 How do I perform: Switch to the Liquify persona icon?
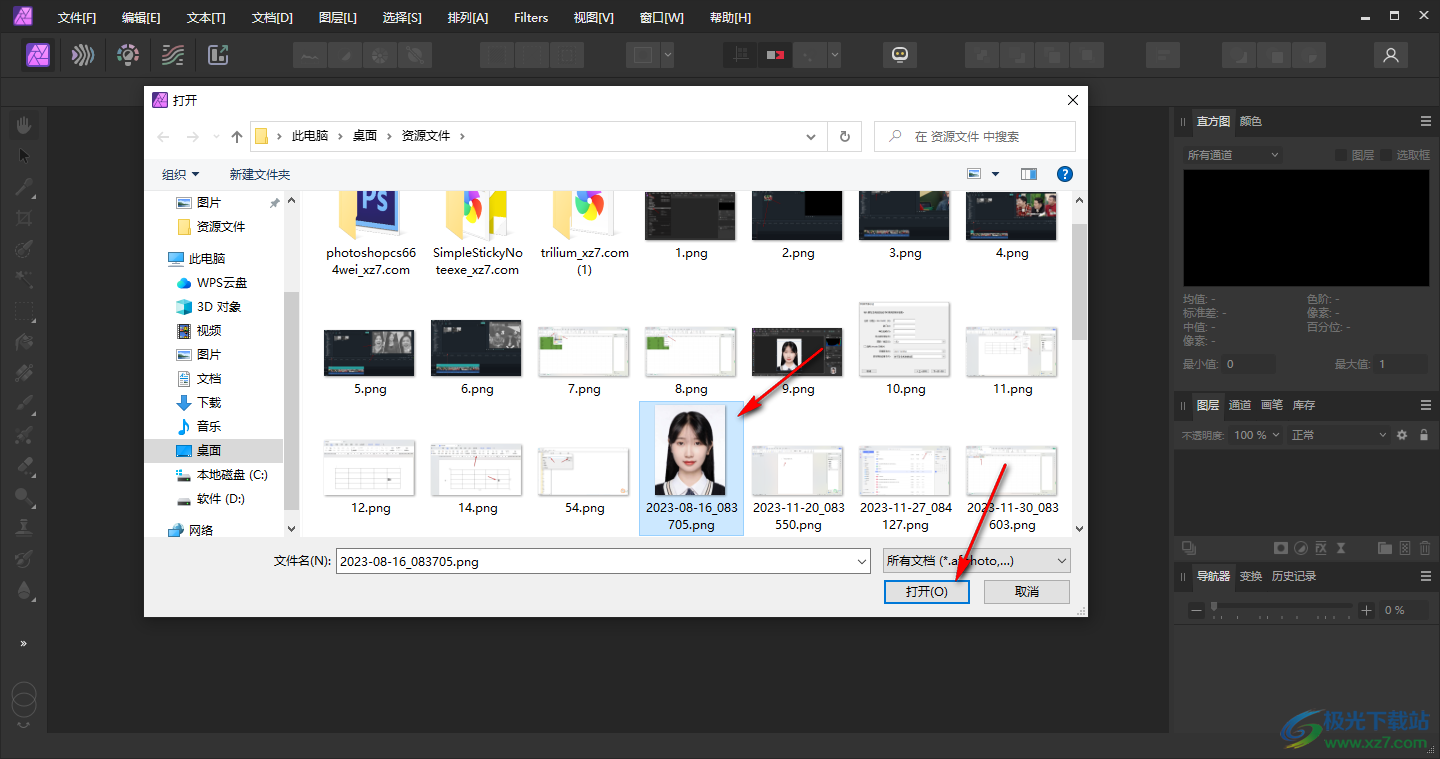coord(82,55)
